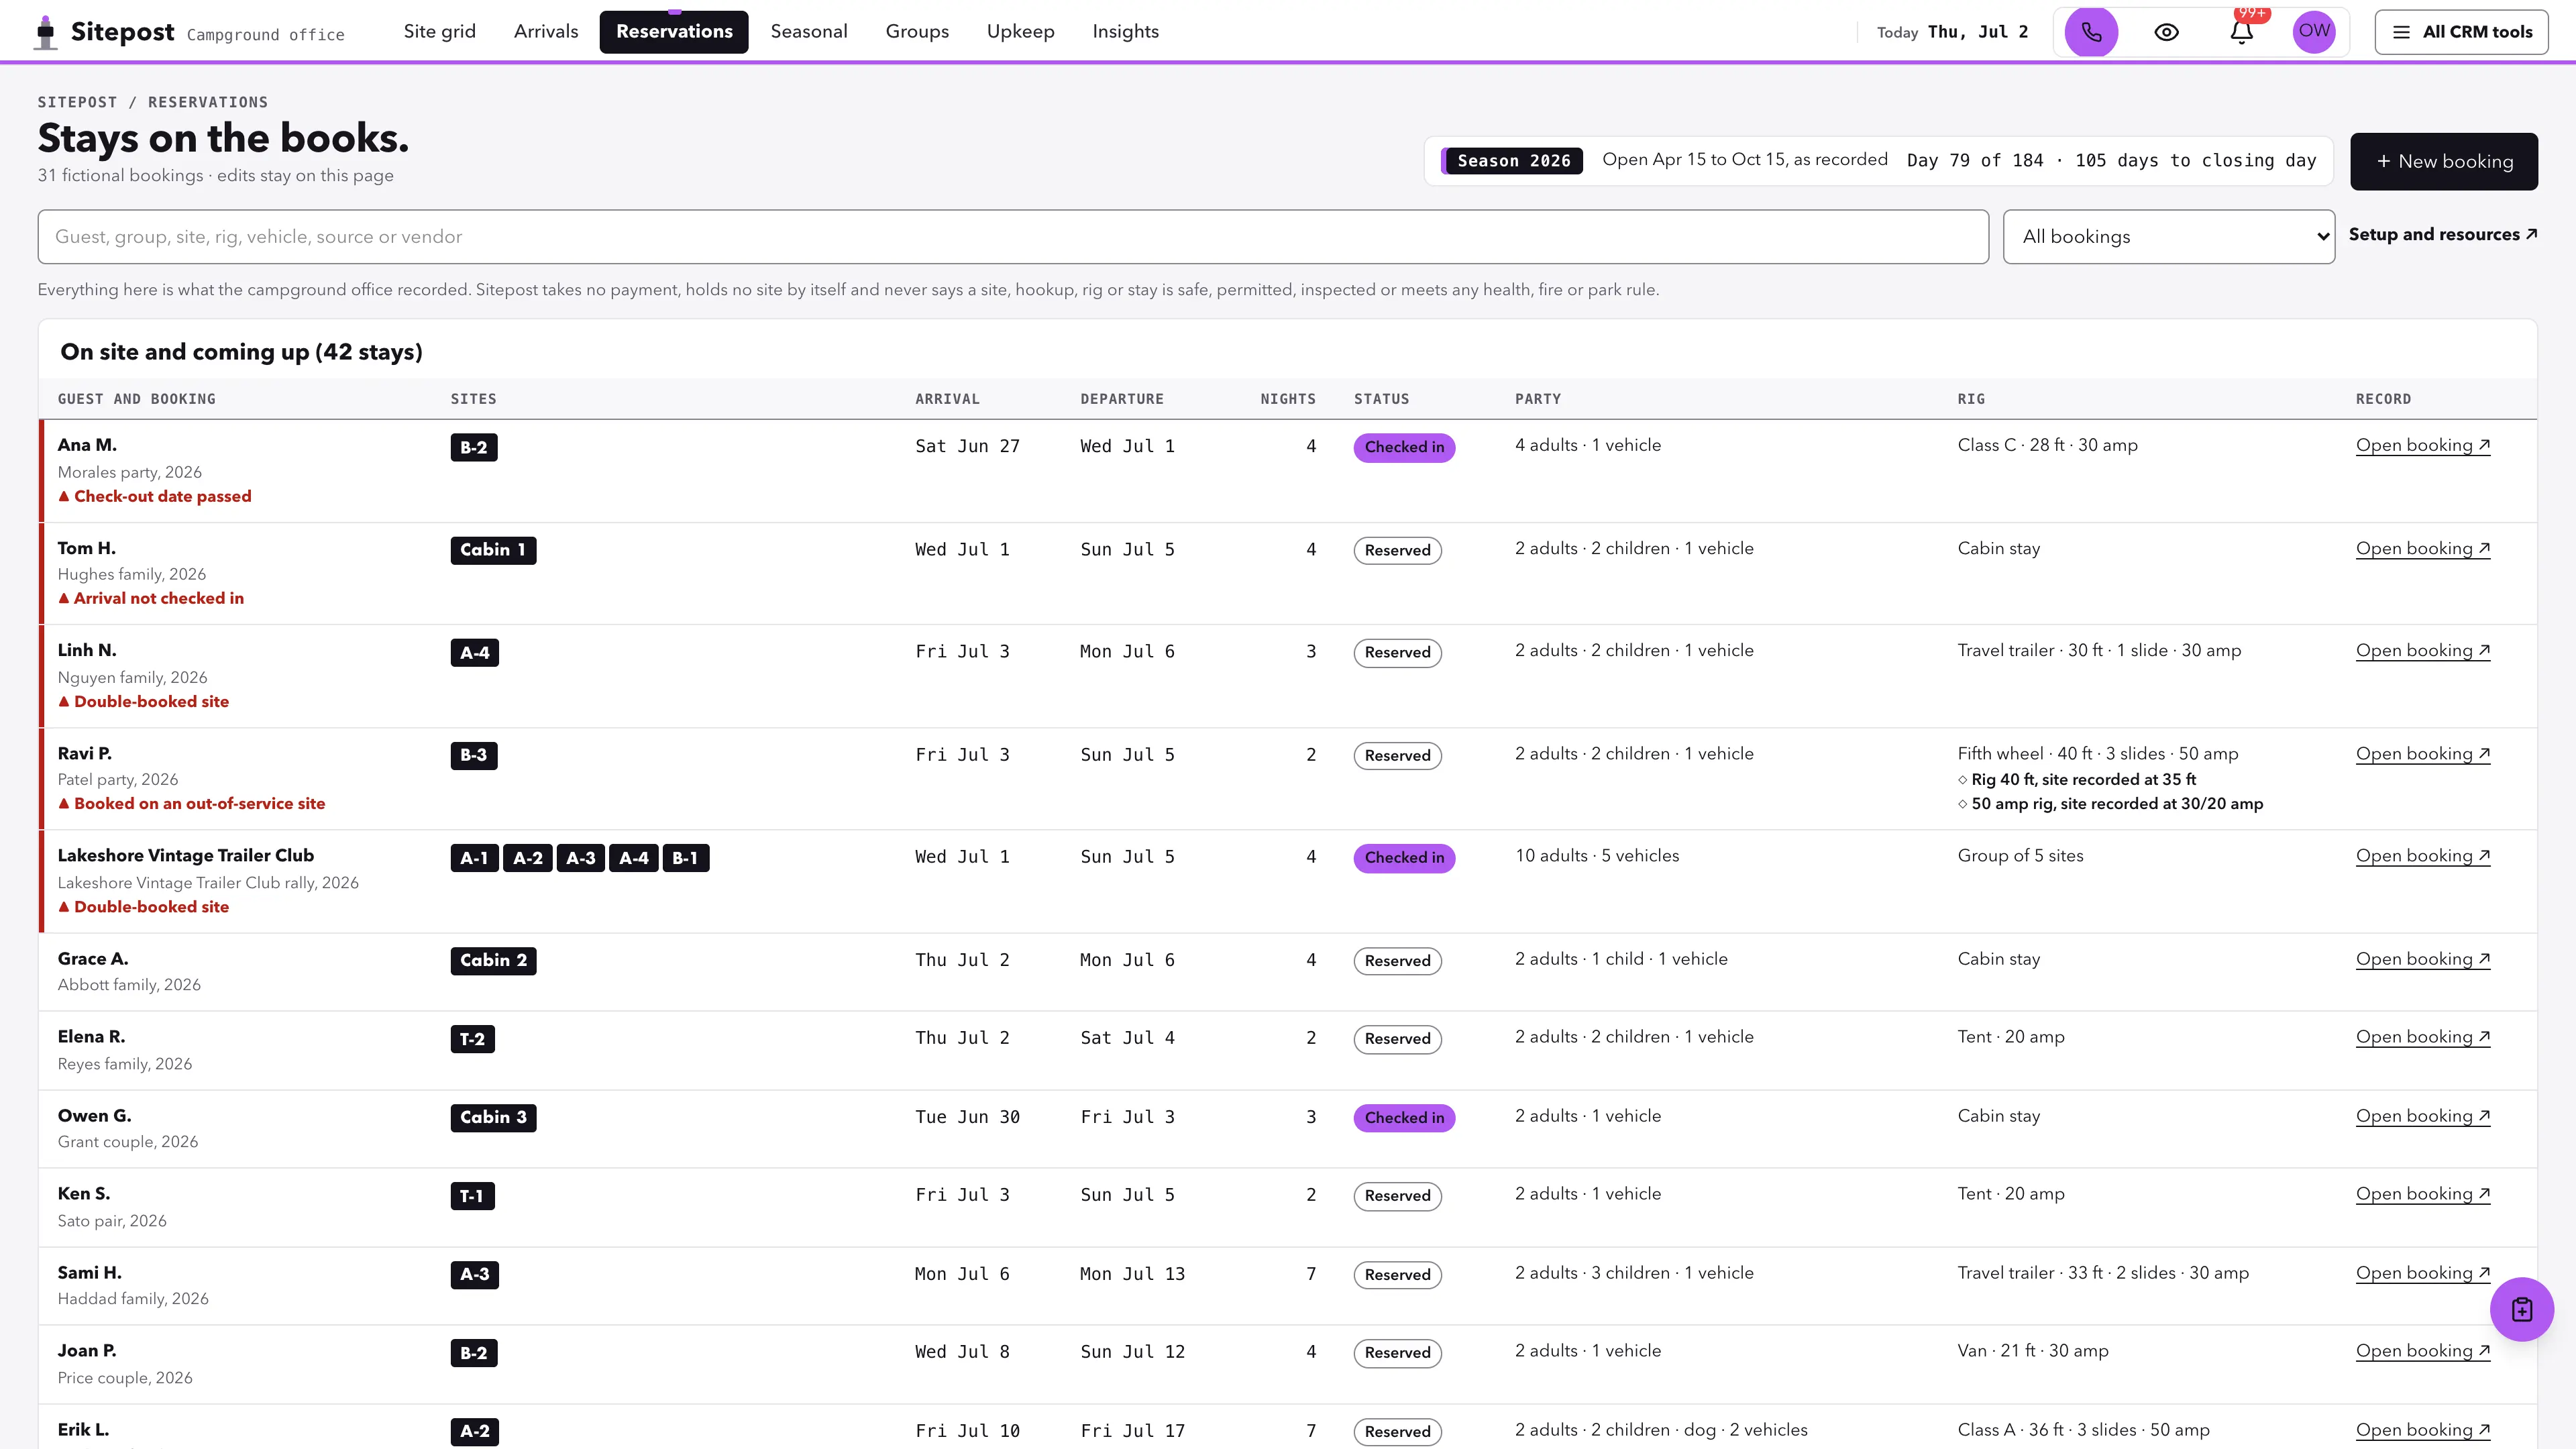Focus the guest, group, site search field
The height and width of the screenshot is (1449, 2576).
point(1013,237)
